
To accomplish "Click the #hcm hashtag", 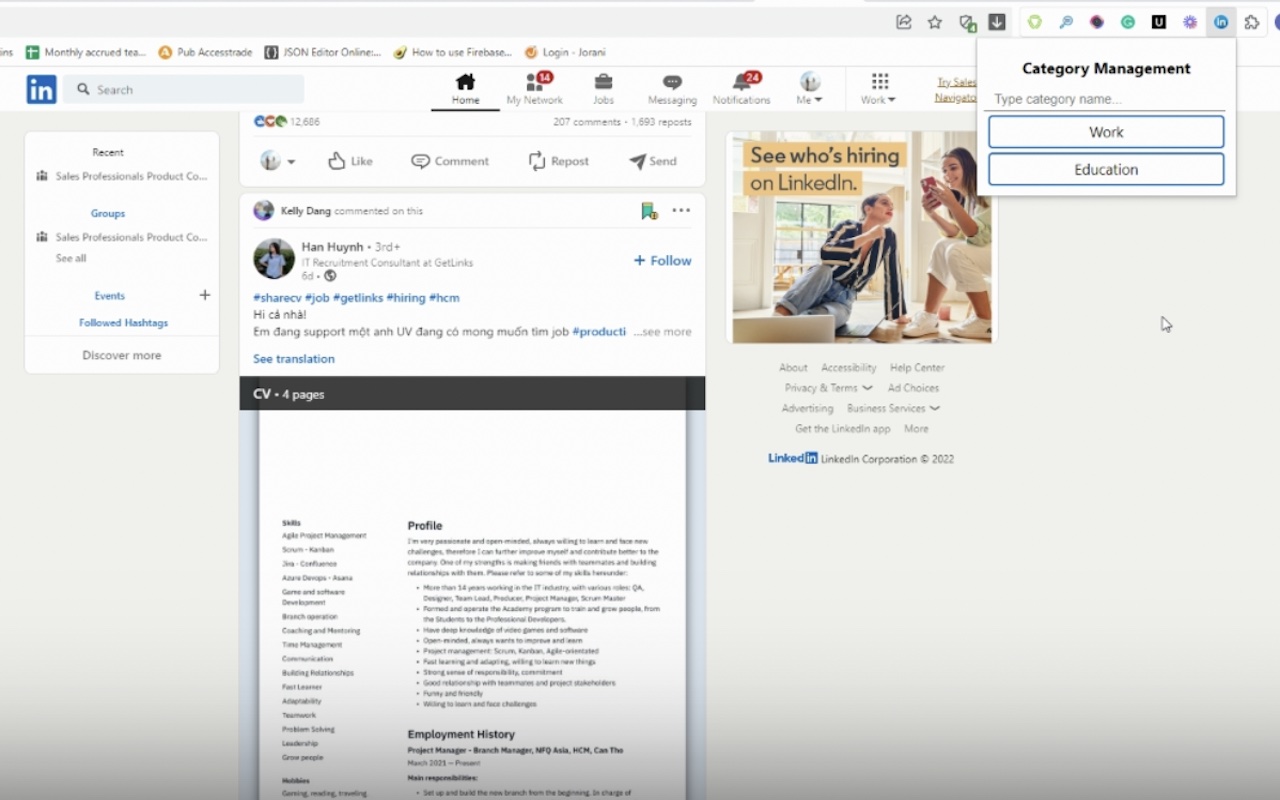I will [x=444, y=298].
